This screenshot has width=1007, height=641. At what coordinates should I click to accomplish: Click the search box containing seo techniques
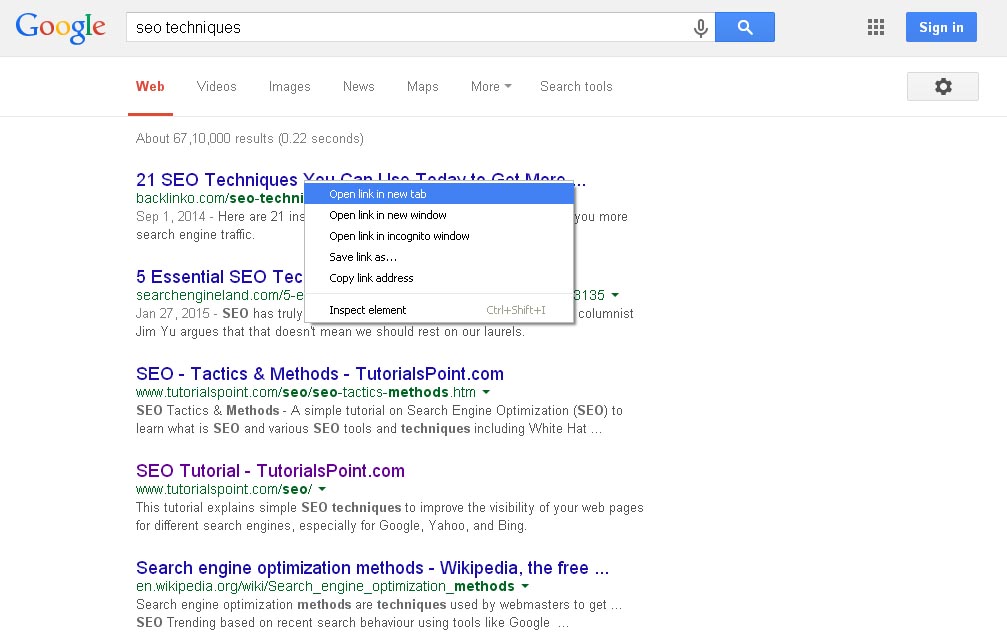[420, 27]
